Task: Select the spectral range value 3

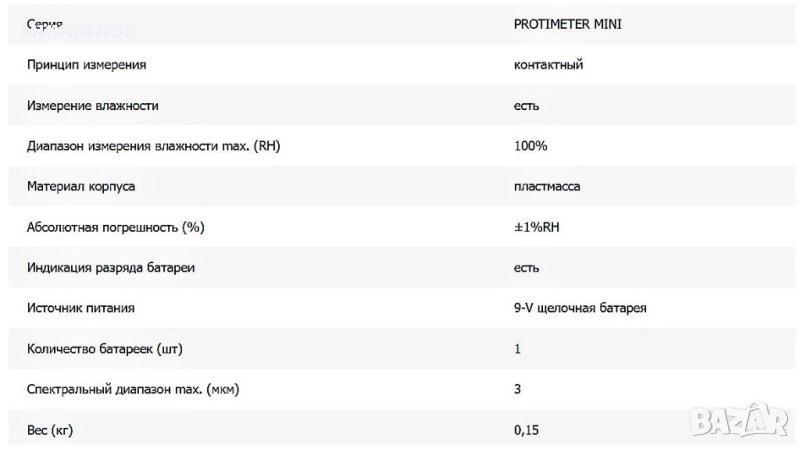Action: click(x=517, y=389)
